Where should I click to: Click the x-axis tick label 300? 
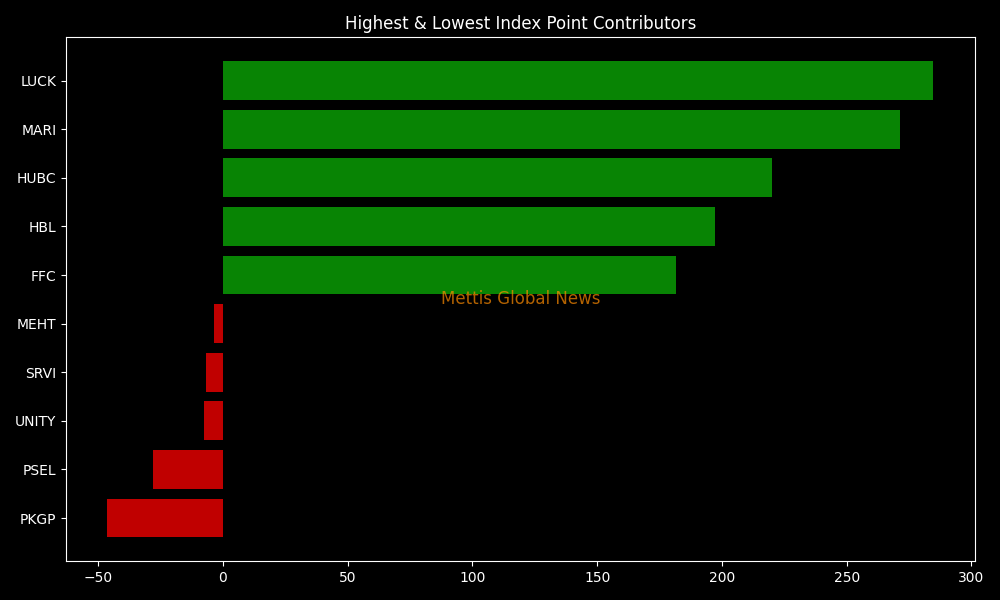(x=971, y=578)
